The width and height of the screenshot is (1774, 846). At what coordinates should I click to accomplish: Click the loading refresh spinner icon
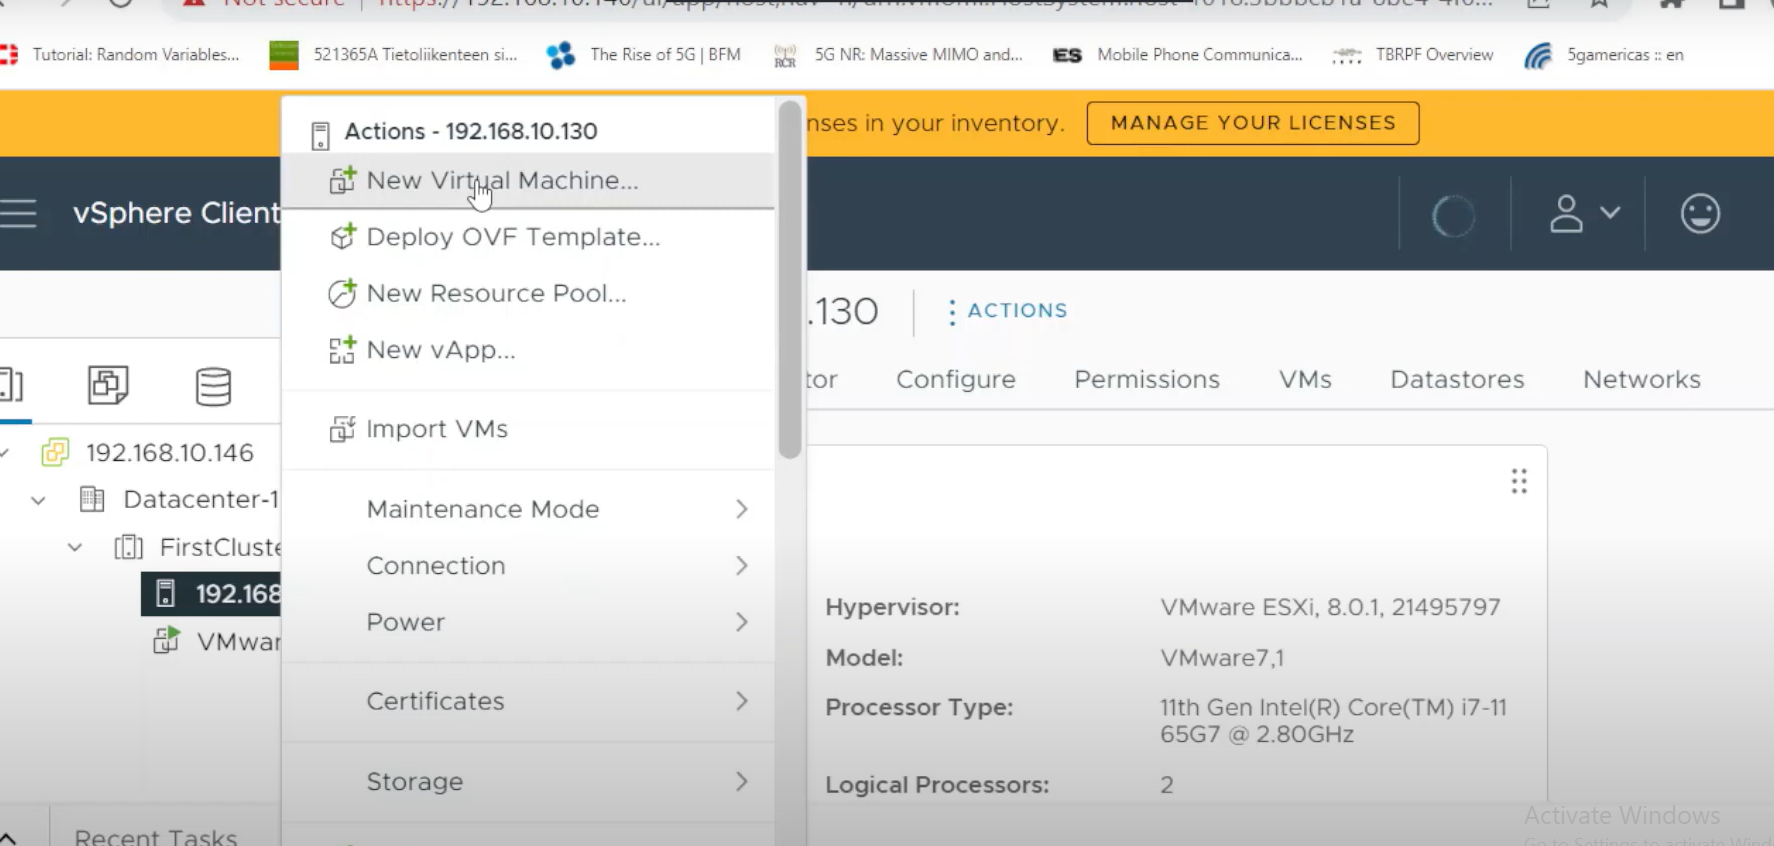coord(1453,216)
